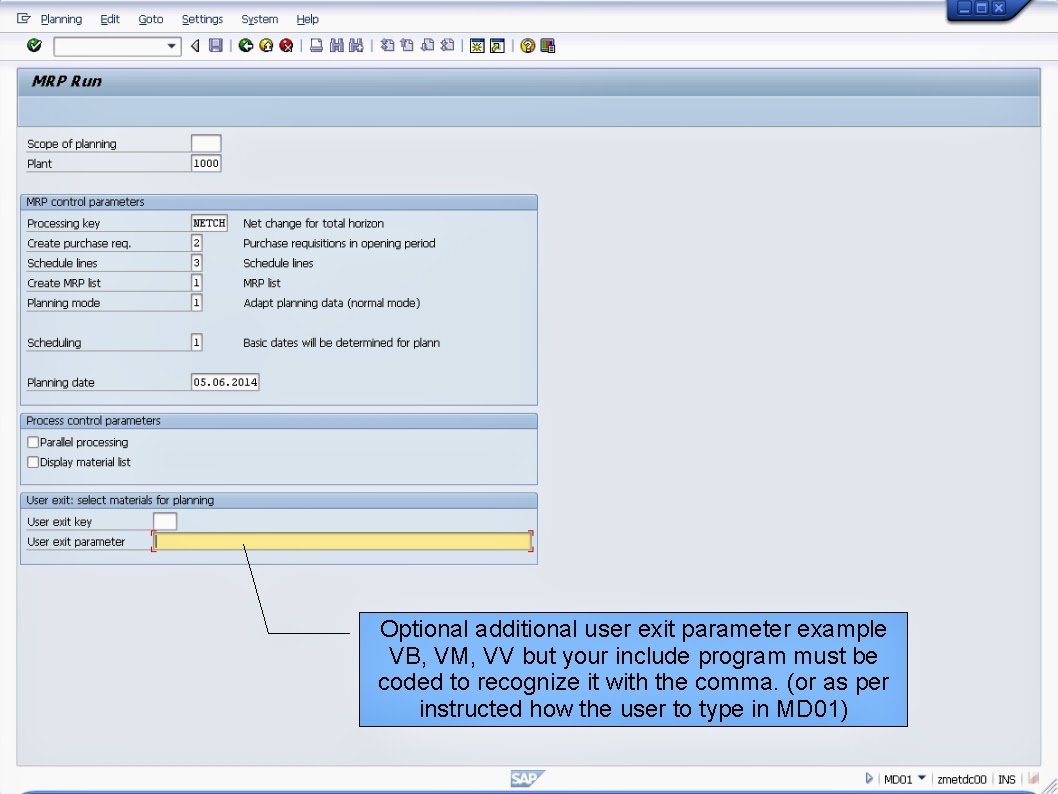Enable the Parallel processing checkbox
Image resolution: width=1058 pixels, height=794 pixels.
(x=33, y=441)
